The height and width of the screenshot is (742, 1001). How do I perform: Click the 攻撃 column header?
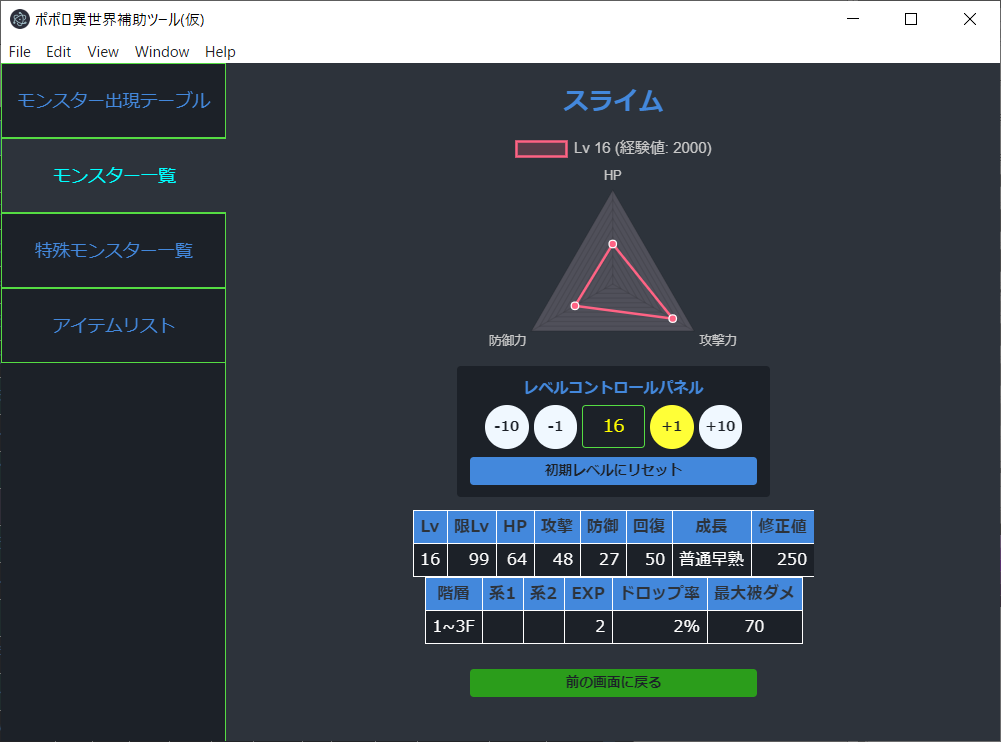coord(557,526)
